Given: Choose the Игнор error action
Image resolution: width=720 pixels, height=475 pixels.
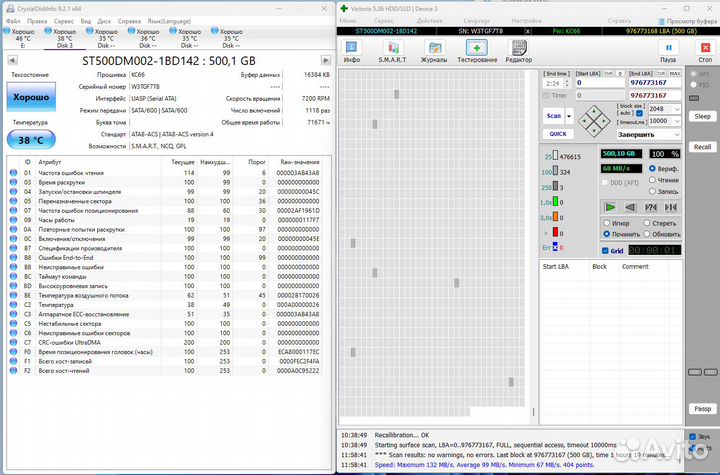Looking at the screenshot, I should [x=607, y=223].
